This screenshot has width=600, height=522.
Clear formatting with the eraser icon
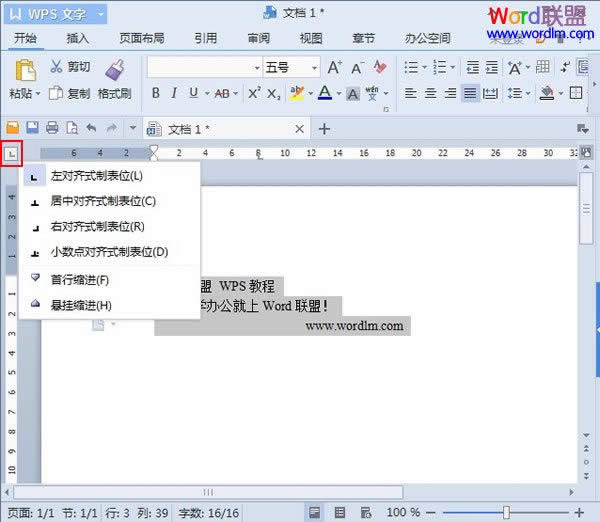pos(380,67)
